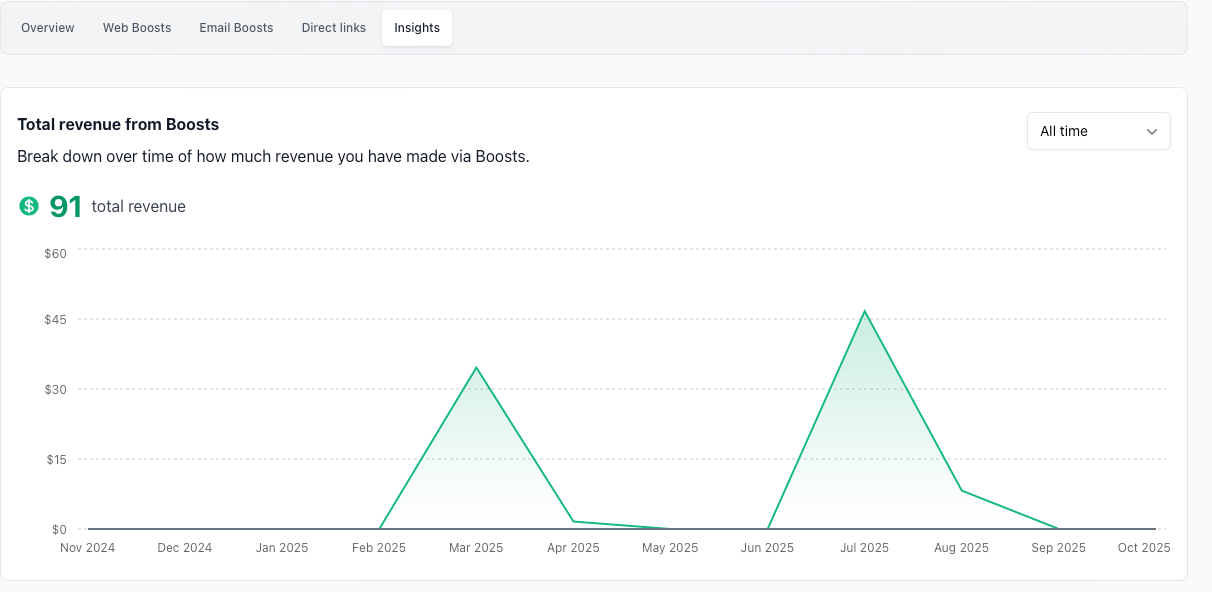The height and width of the screenshot is (592, 1212).
Task: Select the Direct links tab
Action: click(334, 28)
